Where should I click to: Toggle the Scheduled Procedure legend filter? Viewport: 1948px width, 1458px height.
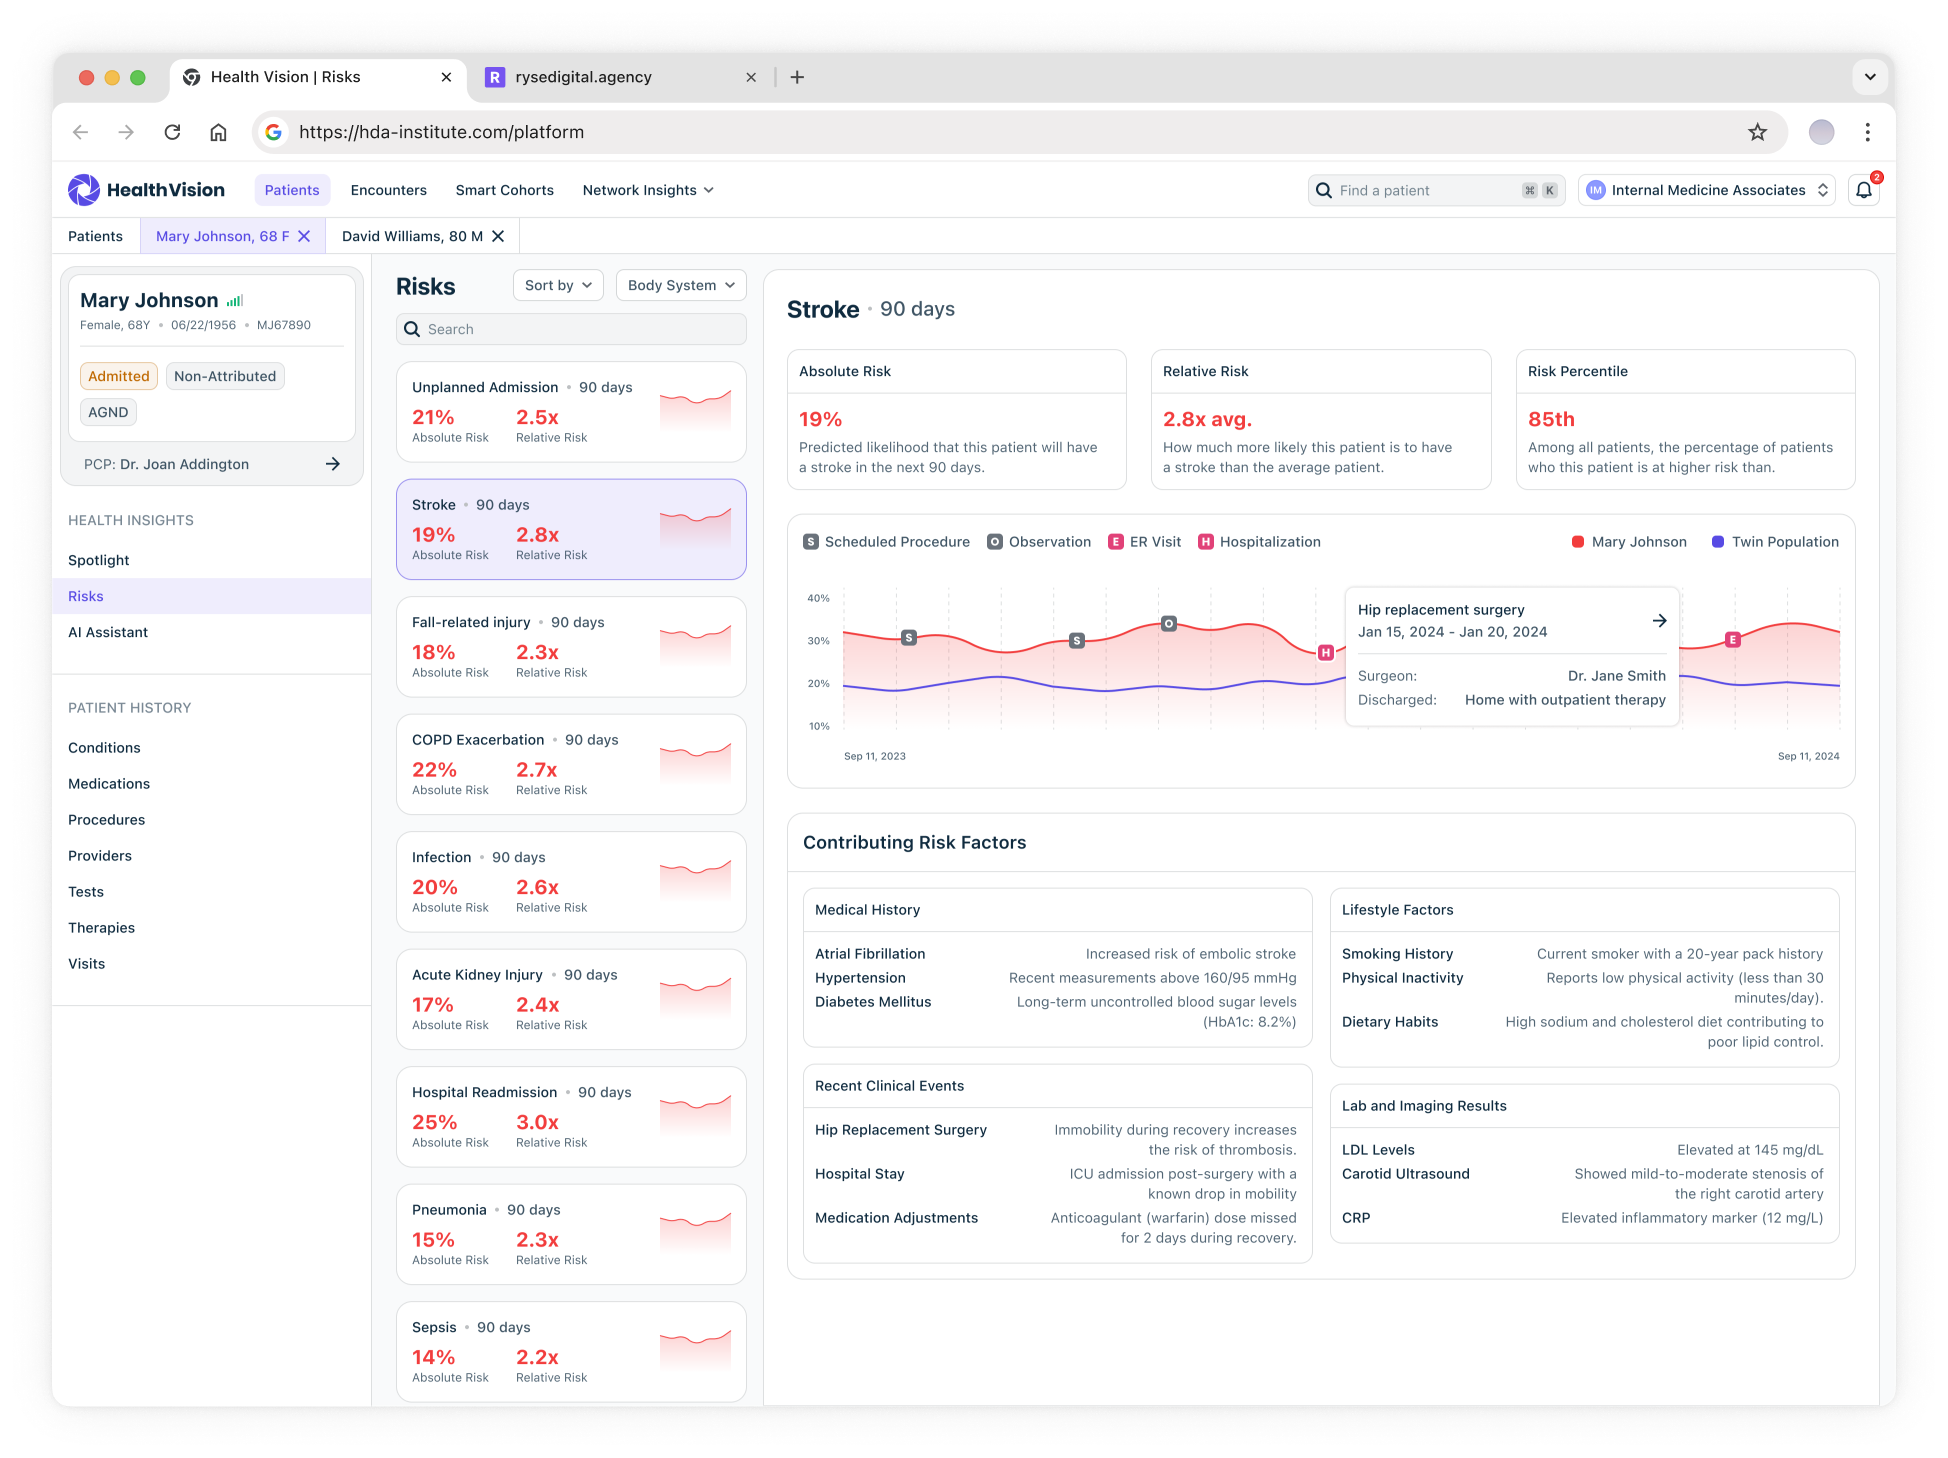pyautogui.click(x=886, y=542)
